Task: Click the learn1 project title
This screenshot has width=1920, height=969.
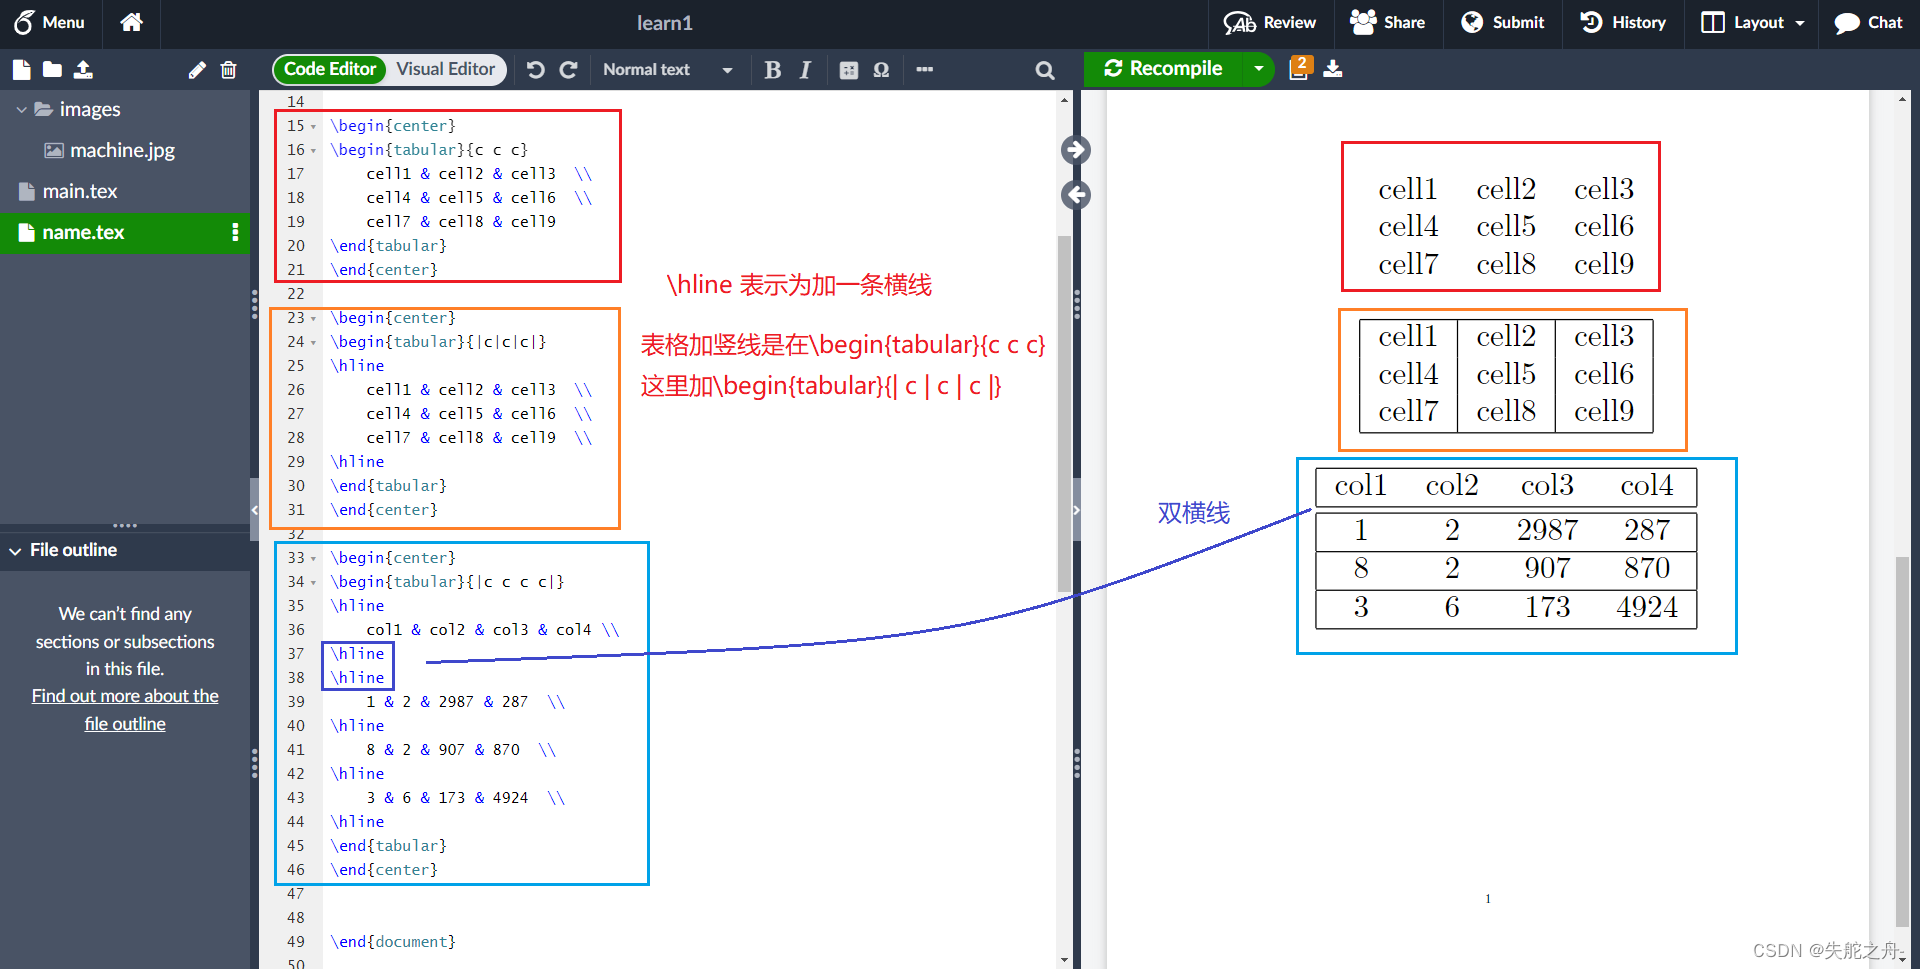Action: click(x=665, y=22)
